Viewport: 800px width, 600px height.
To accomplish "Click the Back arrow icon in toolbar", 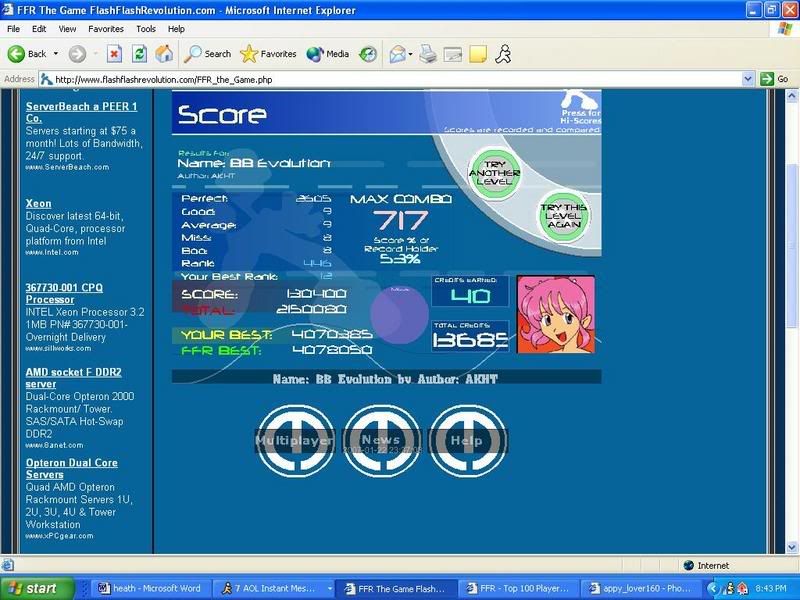I will [x=16, y=54].
